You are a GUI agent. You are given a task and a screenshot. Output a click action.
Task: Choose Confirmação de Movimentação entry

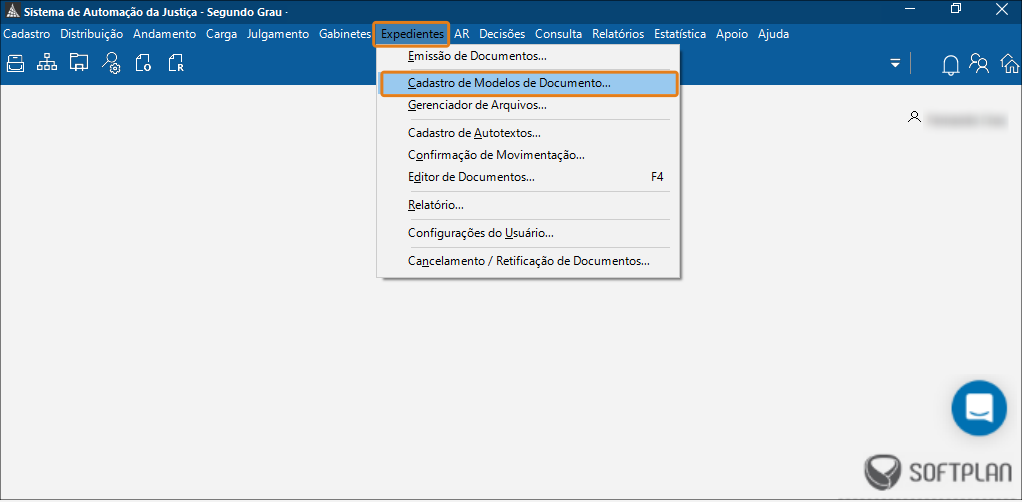(x=529, y=155)
